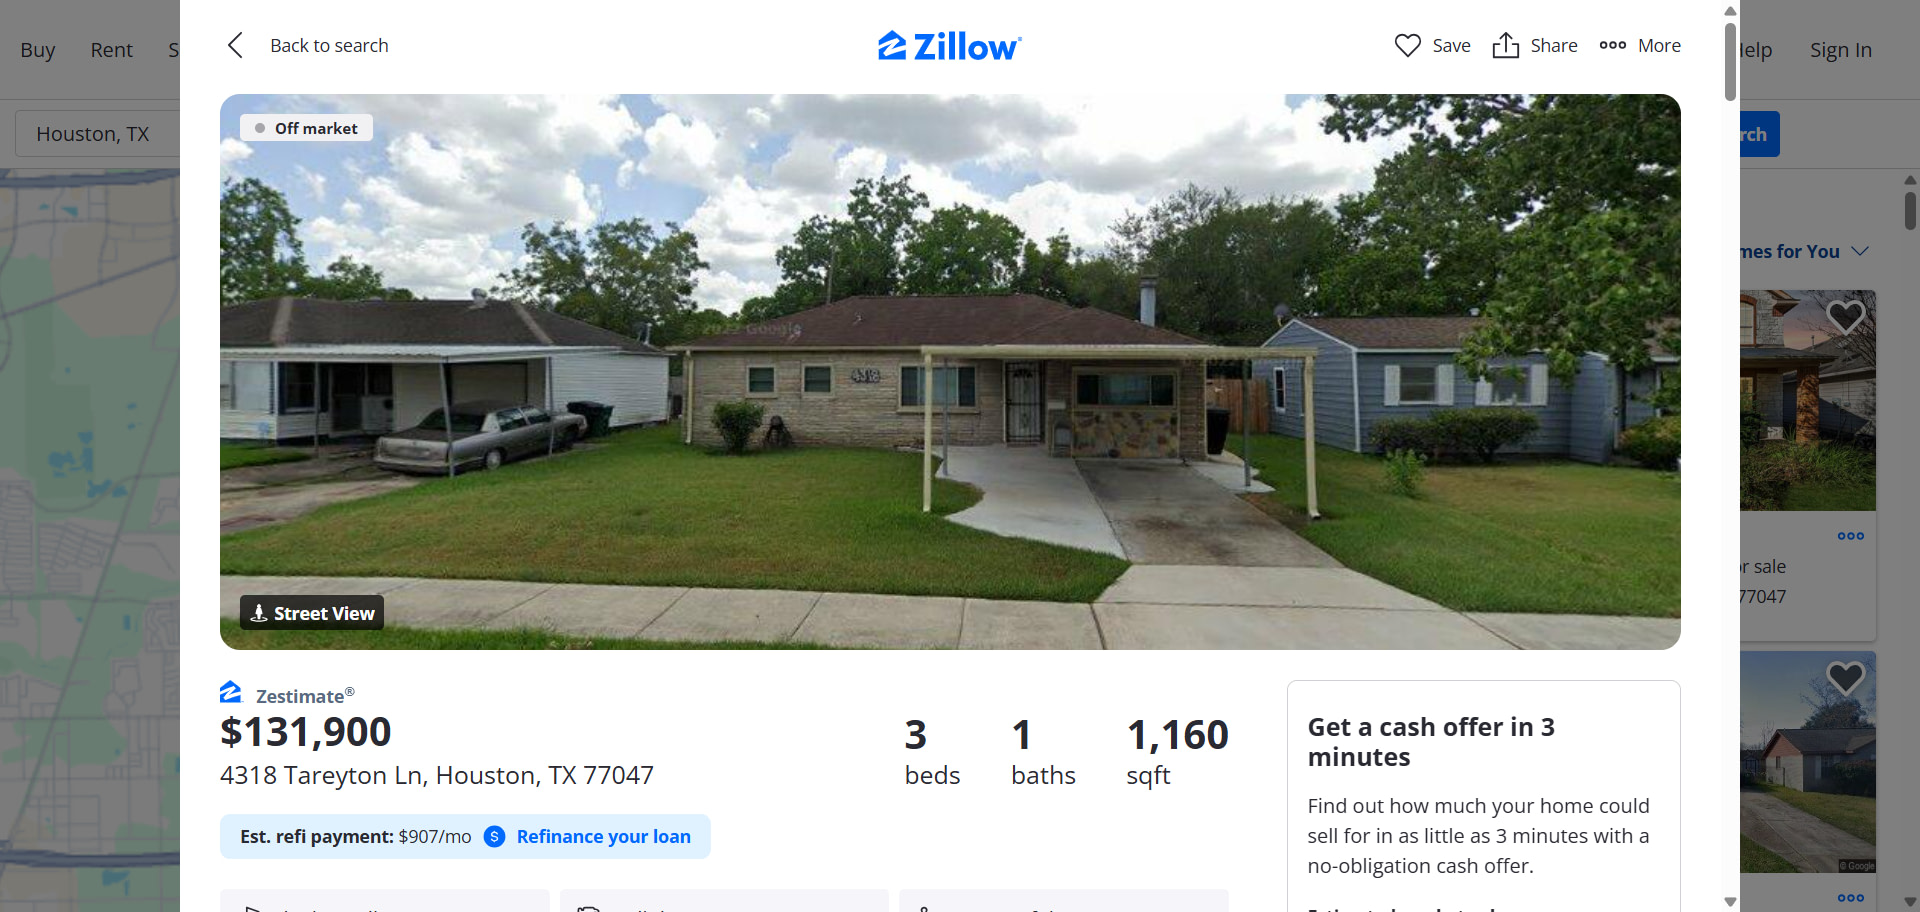Toggle favorite heart on second side listing
The height and width of the screenshot is (912, 1920).
tap(1845, 678)
